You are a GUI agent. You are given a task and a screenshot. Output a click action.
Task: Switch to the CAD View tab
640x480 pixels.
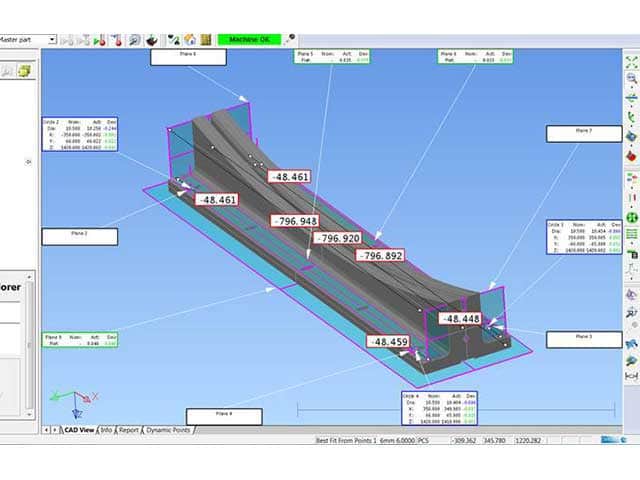(x=79, y=430)
